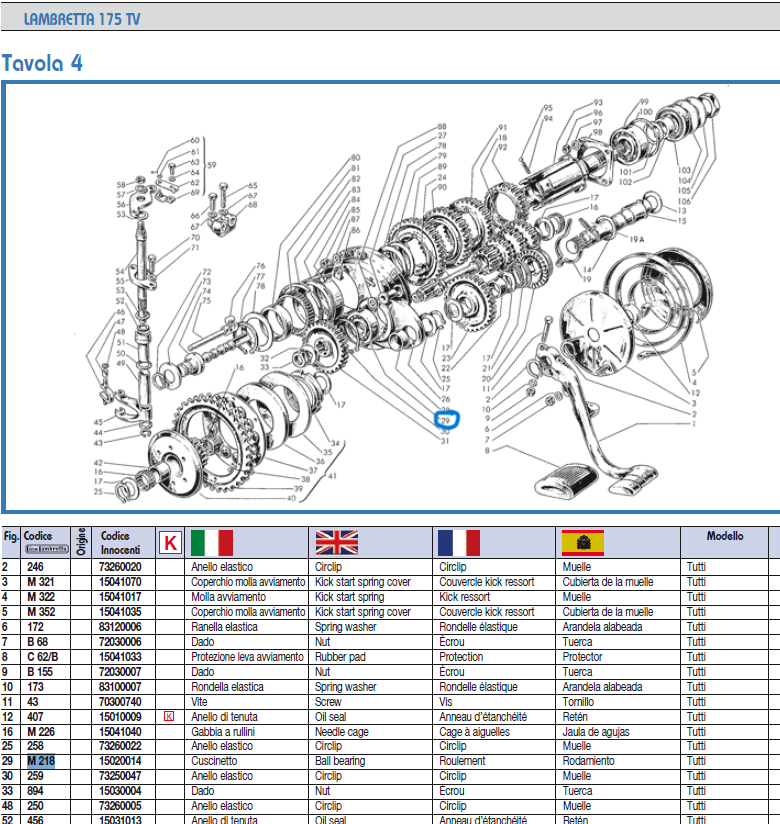Click Innocenti code 73260020

(x=120, y=567)
